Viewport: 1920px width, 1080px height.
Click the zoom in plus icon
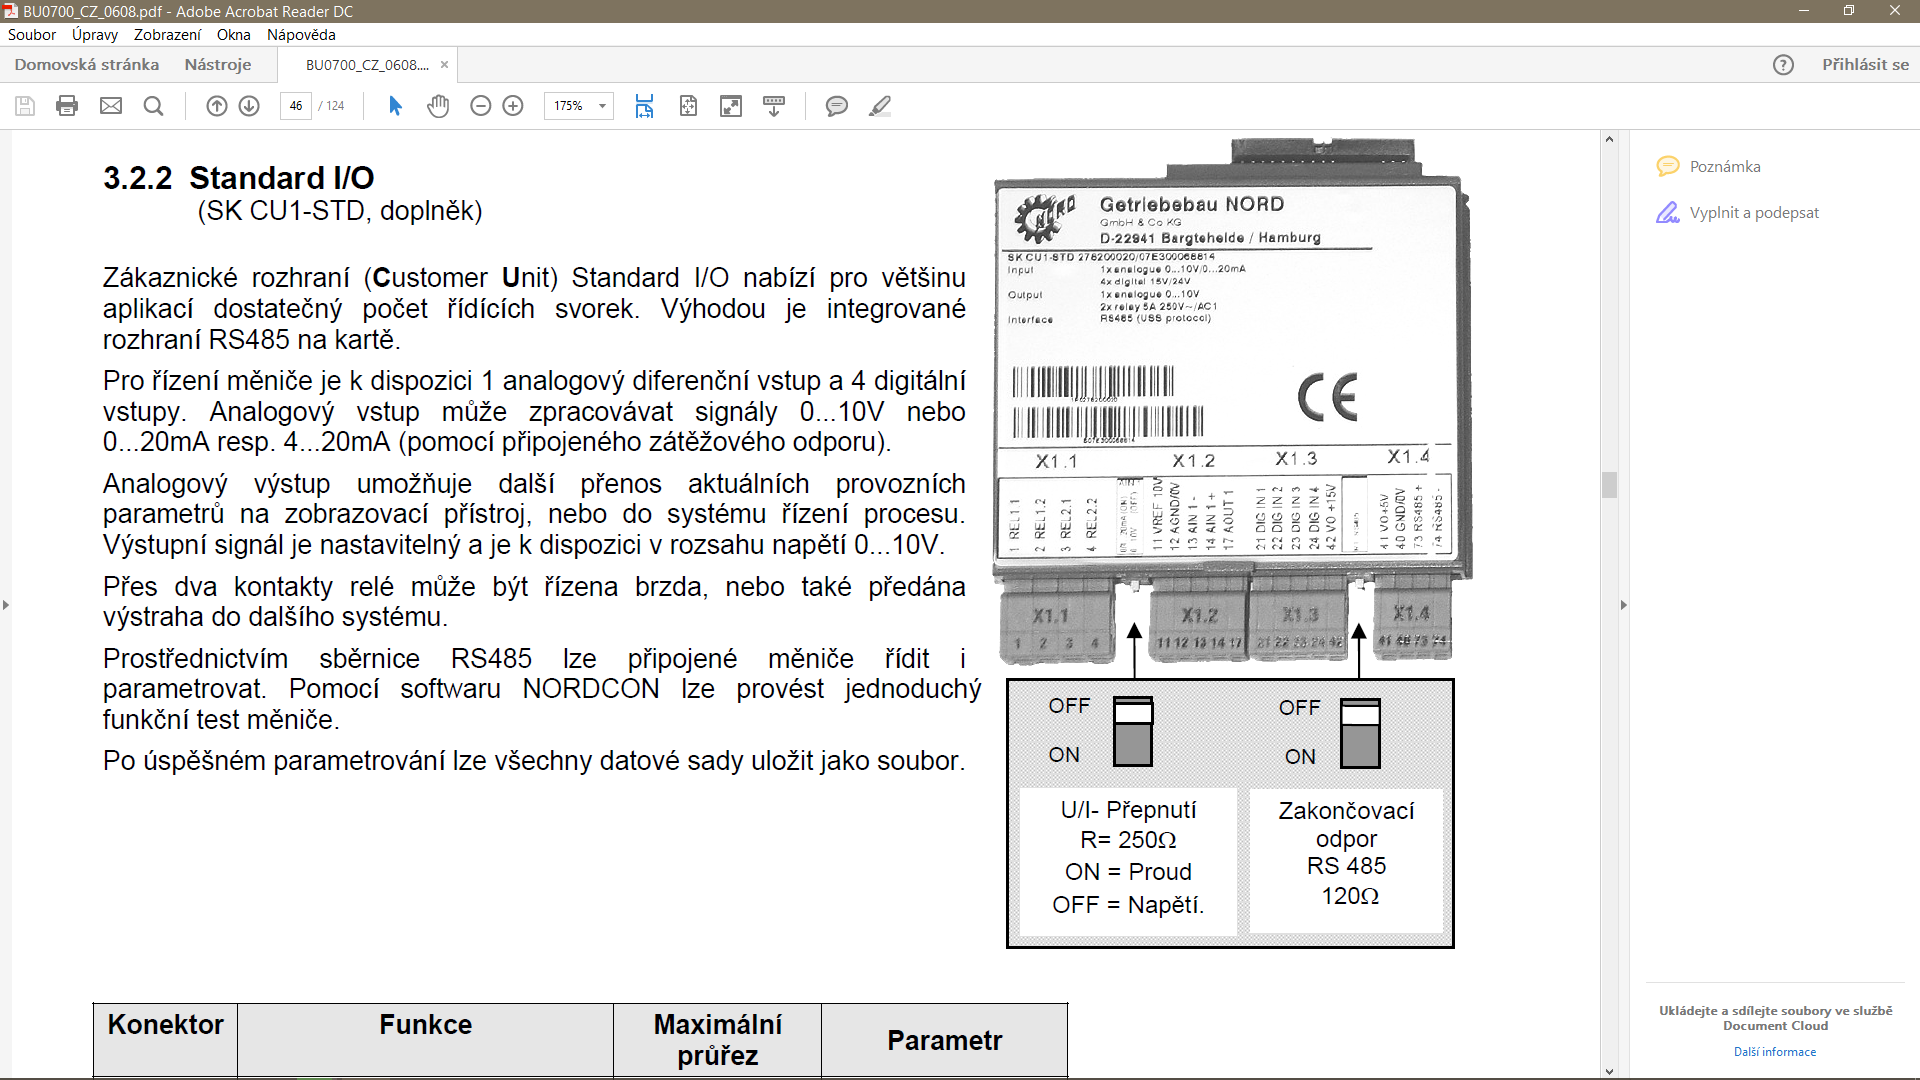pyautogui.click(x=513, y=106)
